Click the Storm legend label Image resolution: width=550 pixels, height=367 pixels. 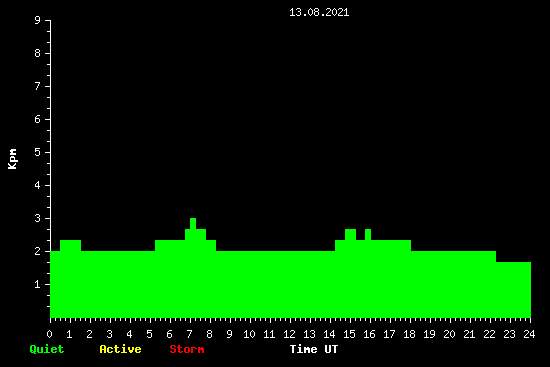pyautogui.click(x=187, y=349)
